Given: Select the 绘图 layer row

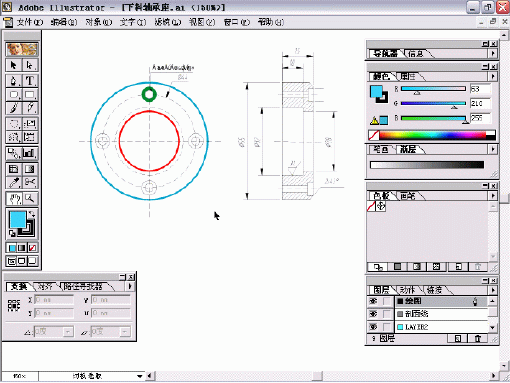Looking at the screenshot, I should click(441, 301).
